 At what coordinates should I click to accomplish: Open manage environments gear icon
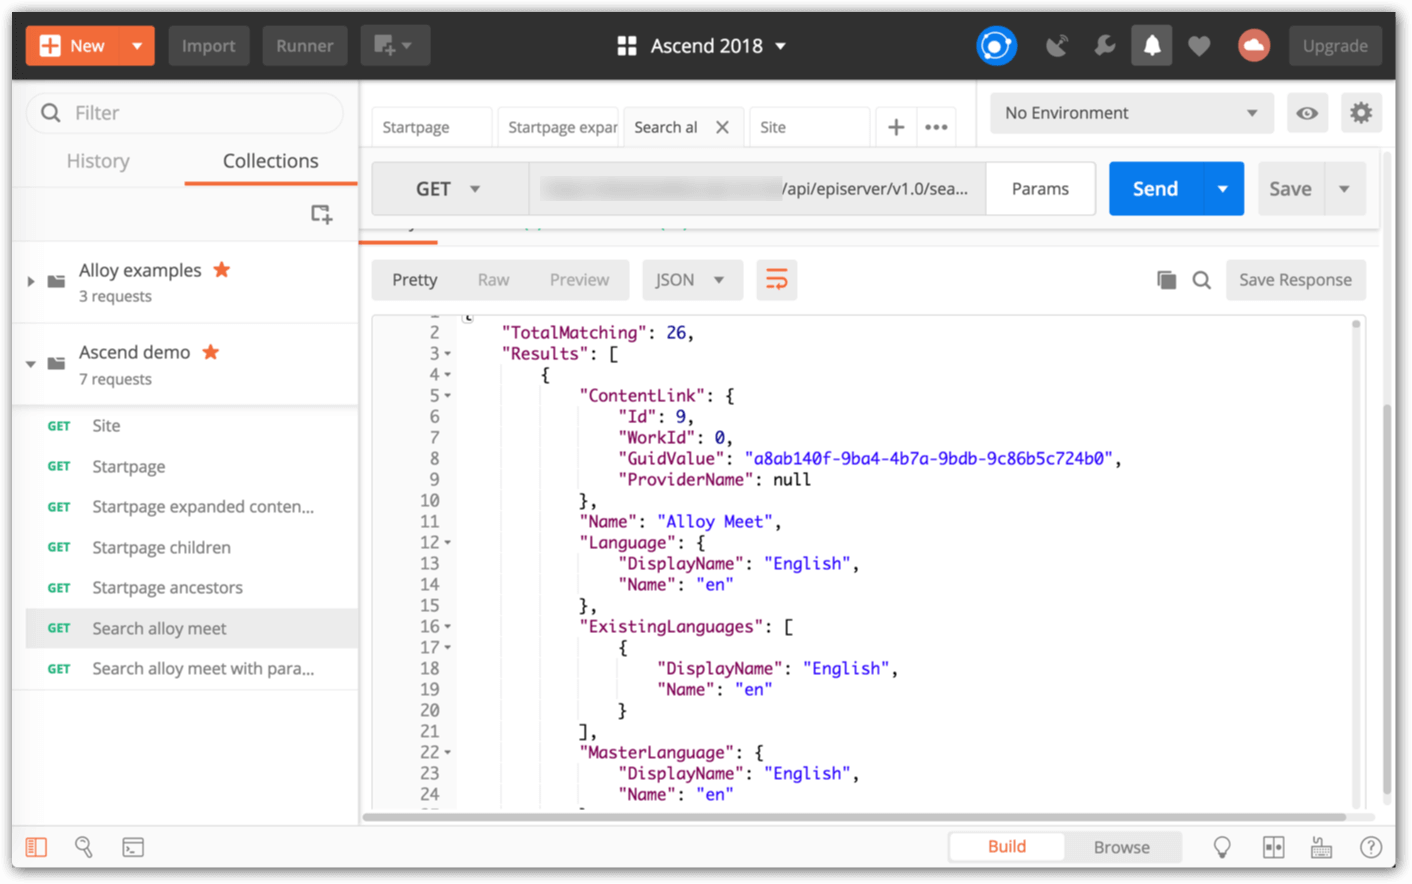point(1360,113)
